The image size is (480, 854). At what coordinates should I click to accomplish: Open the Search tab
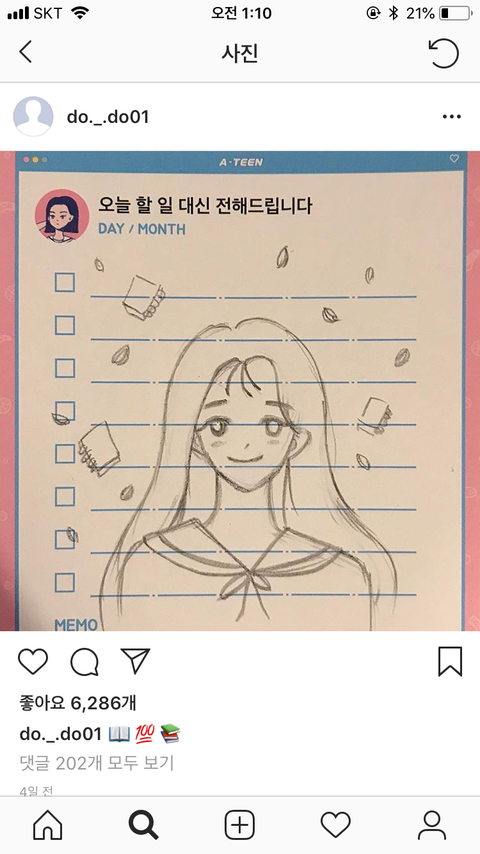[144, 825]
